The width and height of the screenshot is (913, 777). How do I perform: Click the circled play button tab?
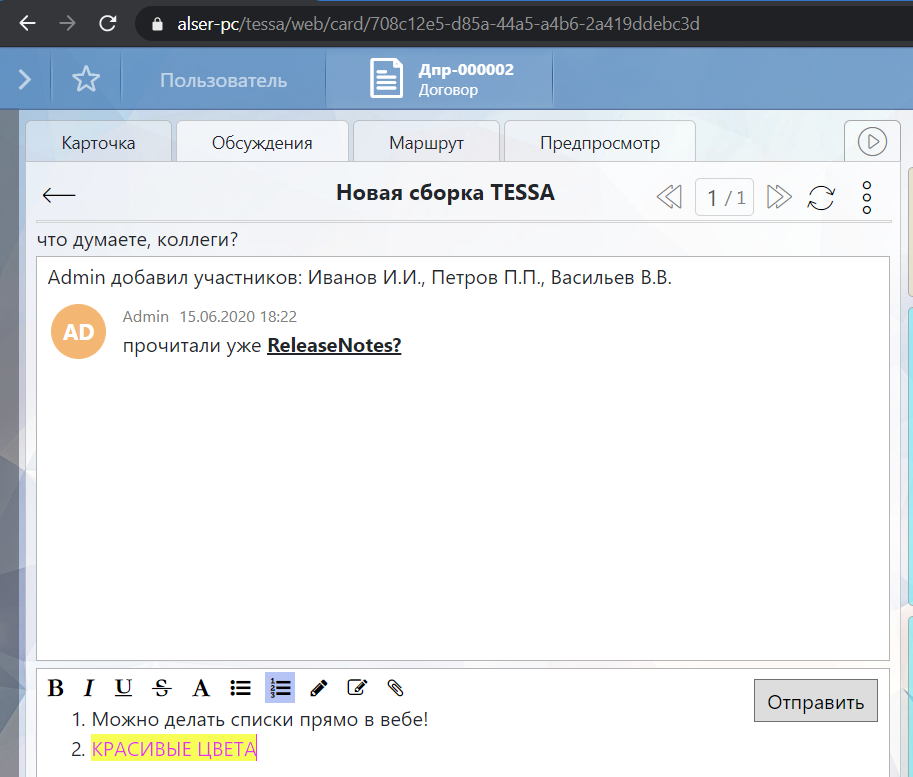872,142
